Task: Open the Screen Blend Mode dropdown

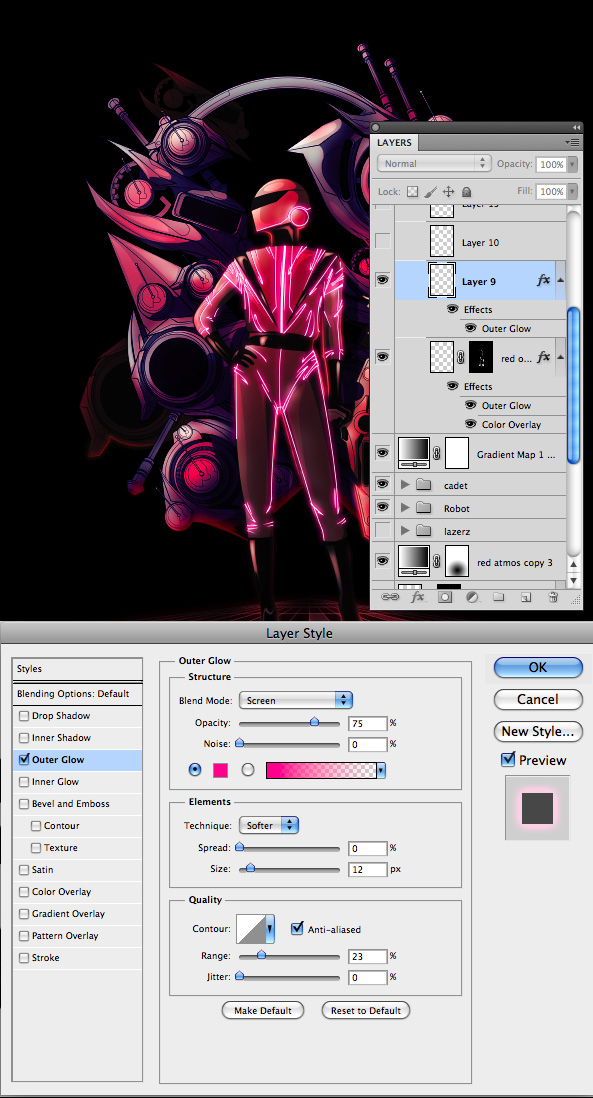Action: 295,700
